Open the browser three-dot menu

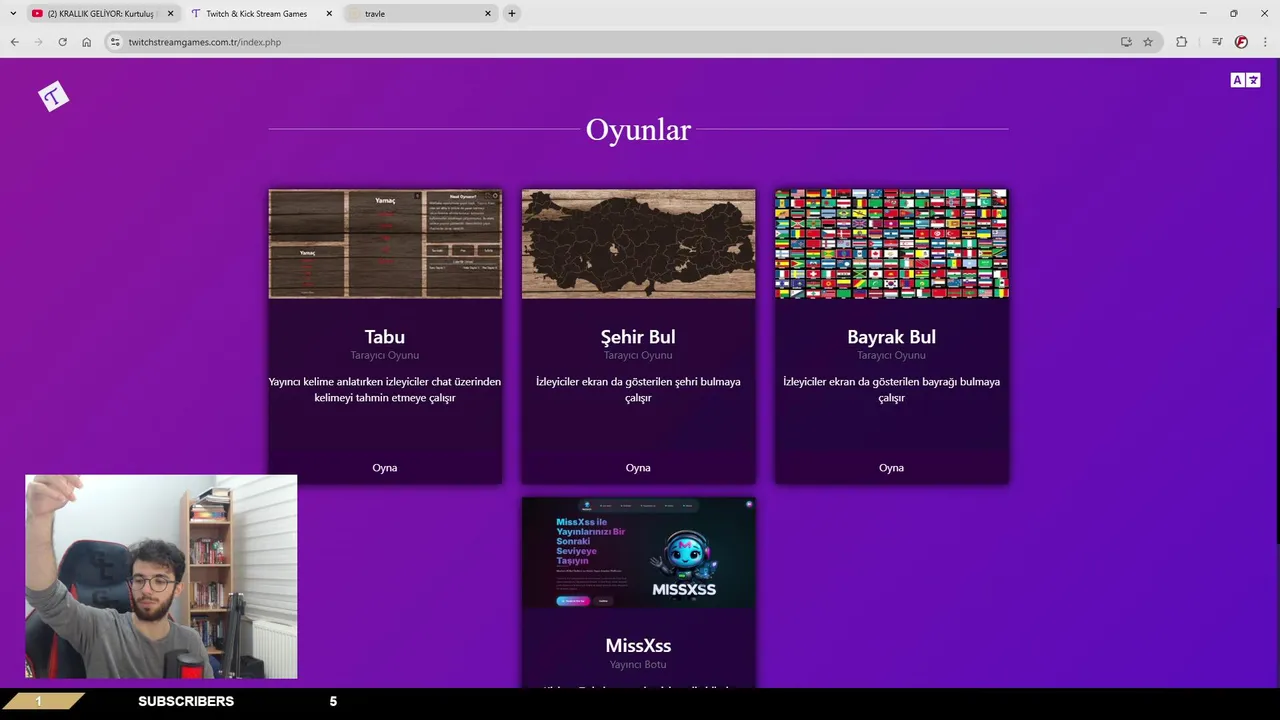(x=1265, y=42)
